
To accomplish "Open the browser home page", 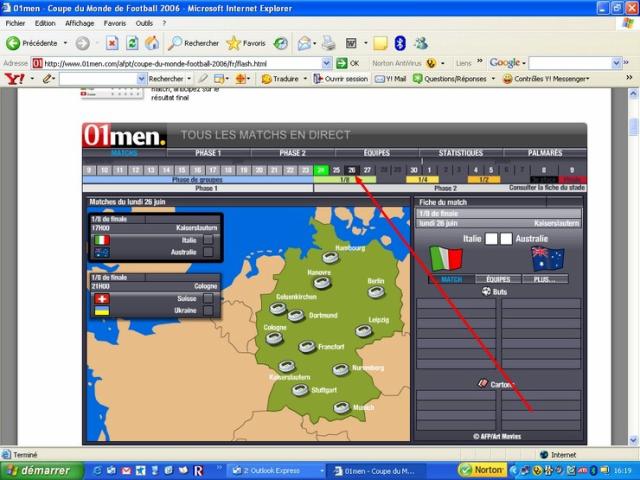I will tap(152, 43).
